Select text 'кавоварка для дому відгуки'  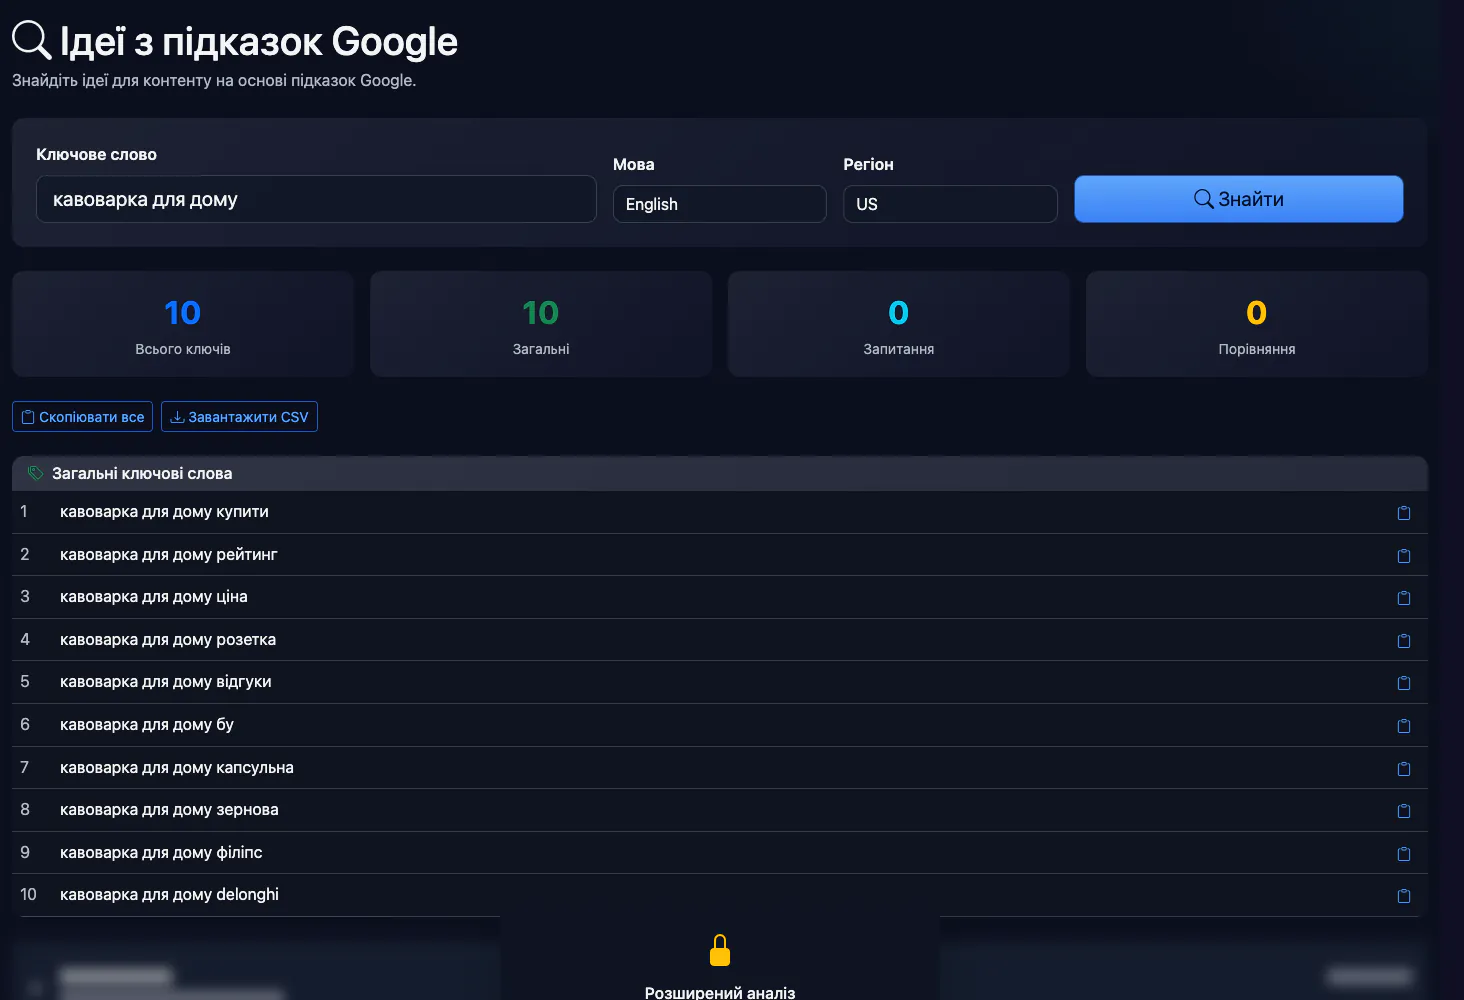click(x=166, y=682)
